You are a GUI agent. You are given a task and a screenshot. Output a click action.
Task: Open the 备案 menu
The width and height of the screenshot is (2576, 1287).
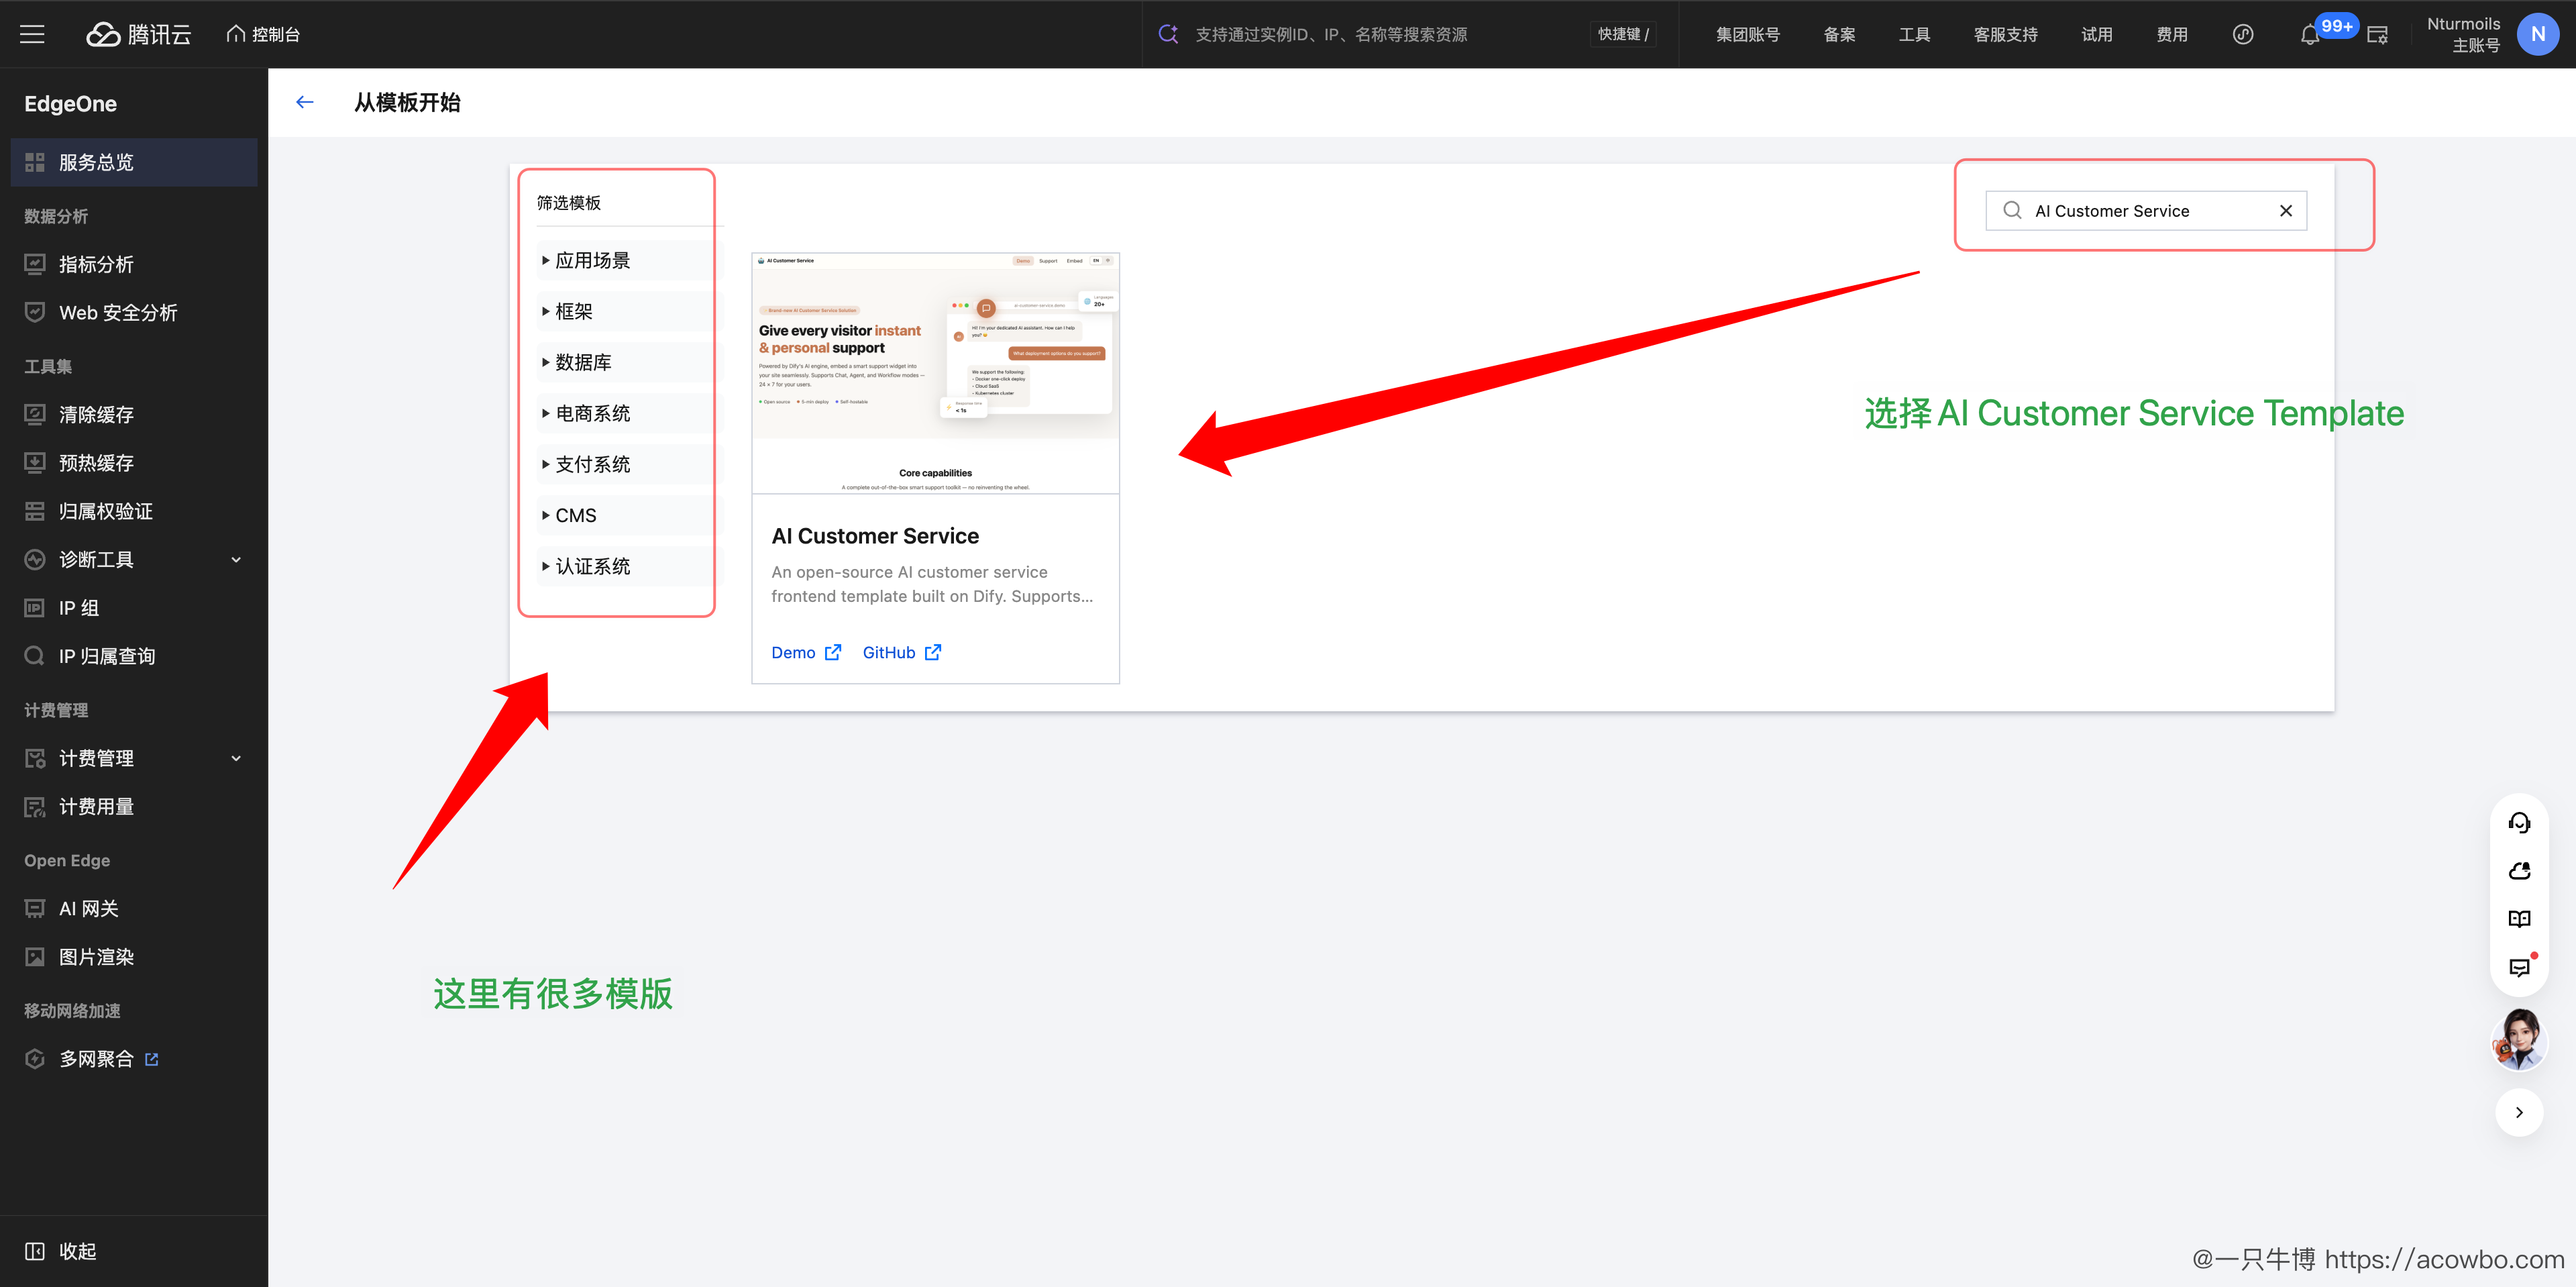[1839, 34]
